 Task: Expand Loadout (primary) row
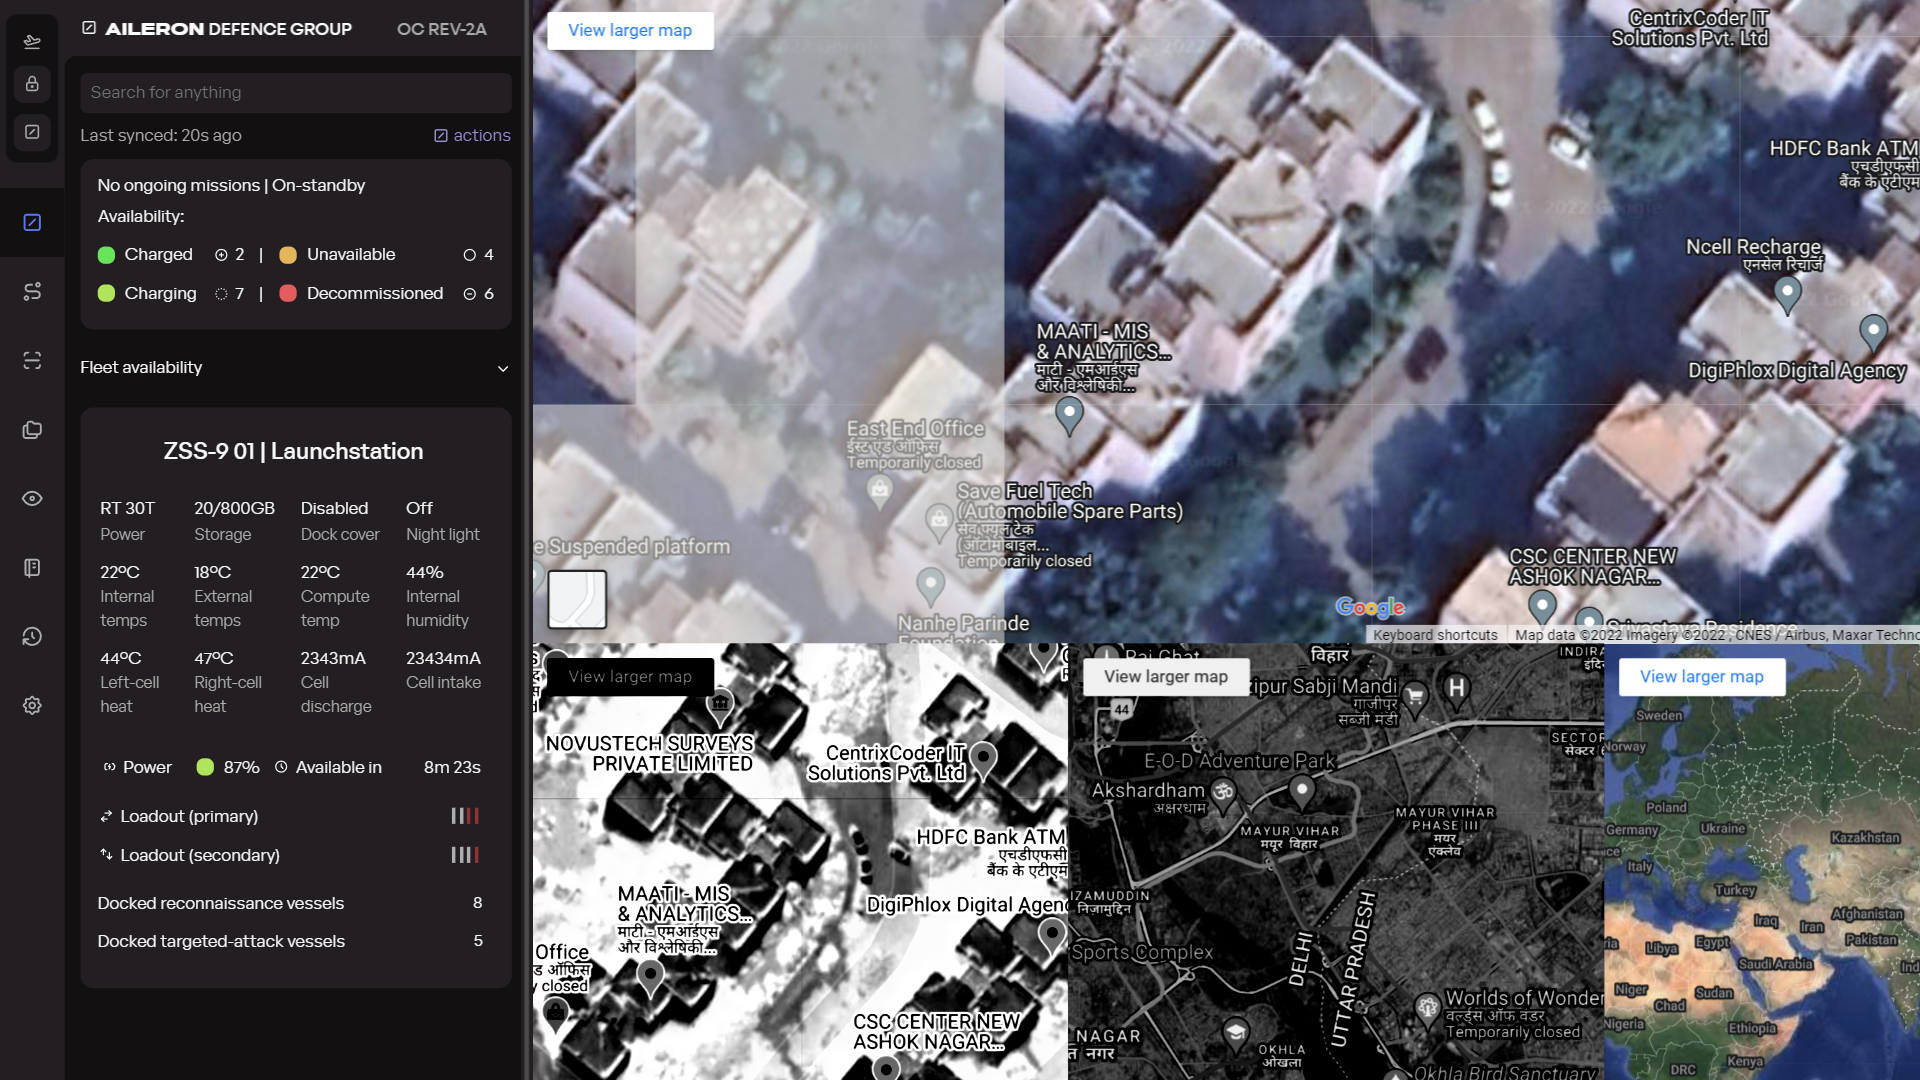tap(189, 816)
